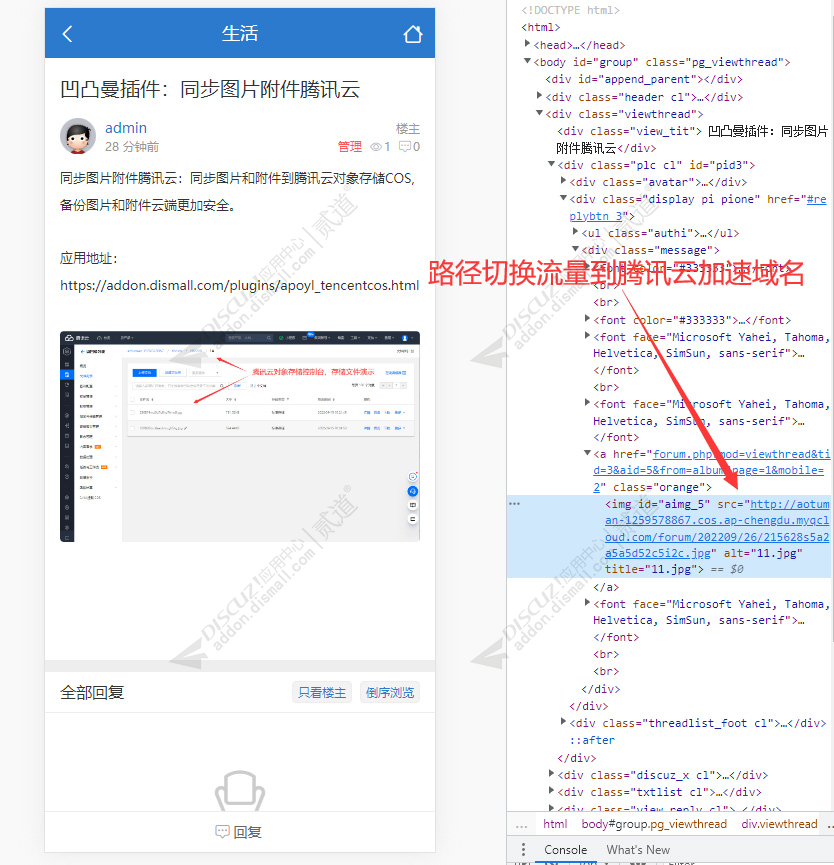Switch to the Console drawer tab
Image resolution: width=834 pixels, height=865 pixels.
565,850
